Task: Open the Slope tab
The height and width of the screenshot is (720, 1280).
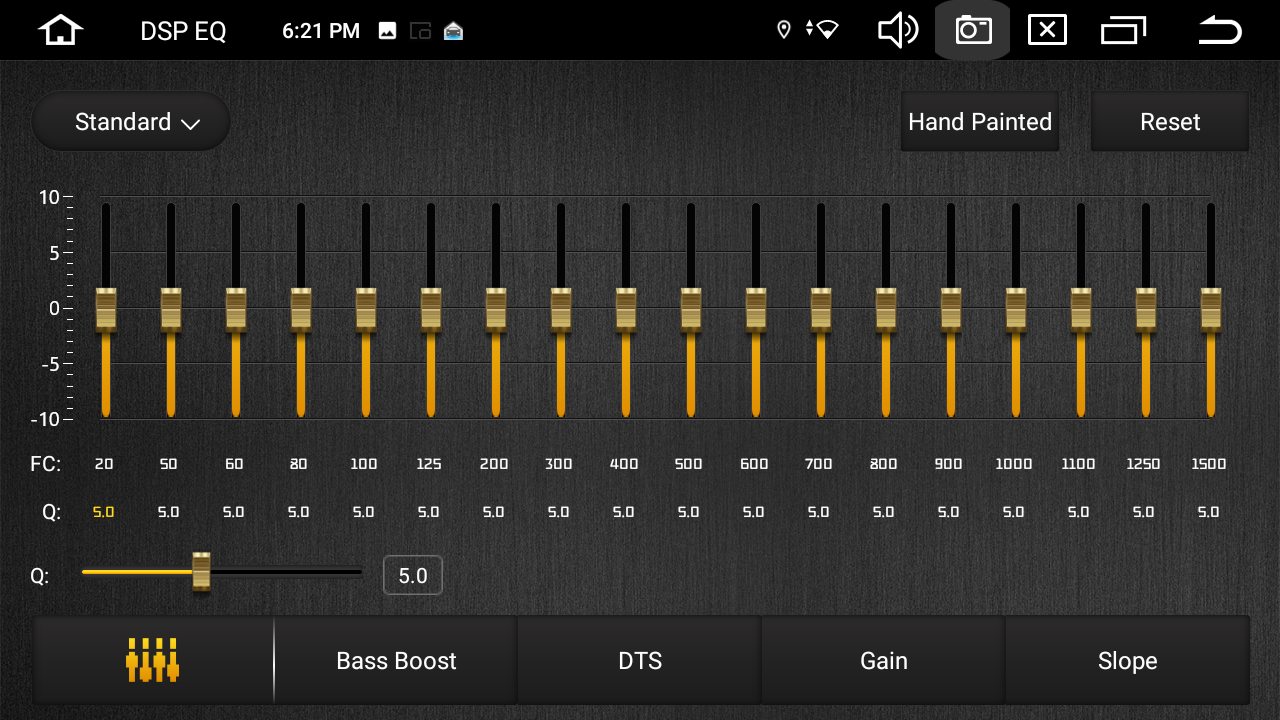Action: 1127,661
